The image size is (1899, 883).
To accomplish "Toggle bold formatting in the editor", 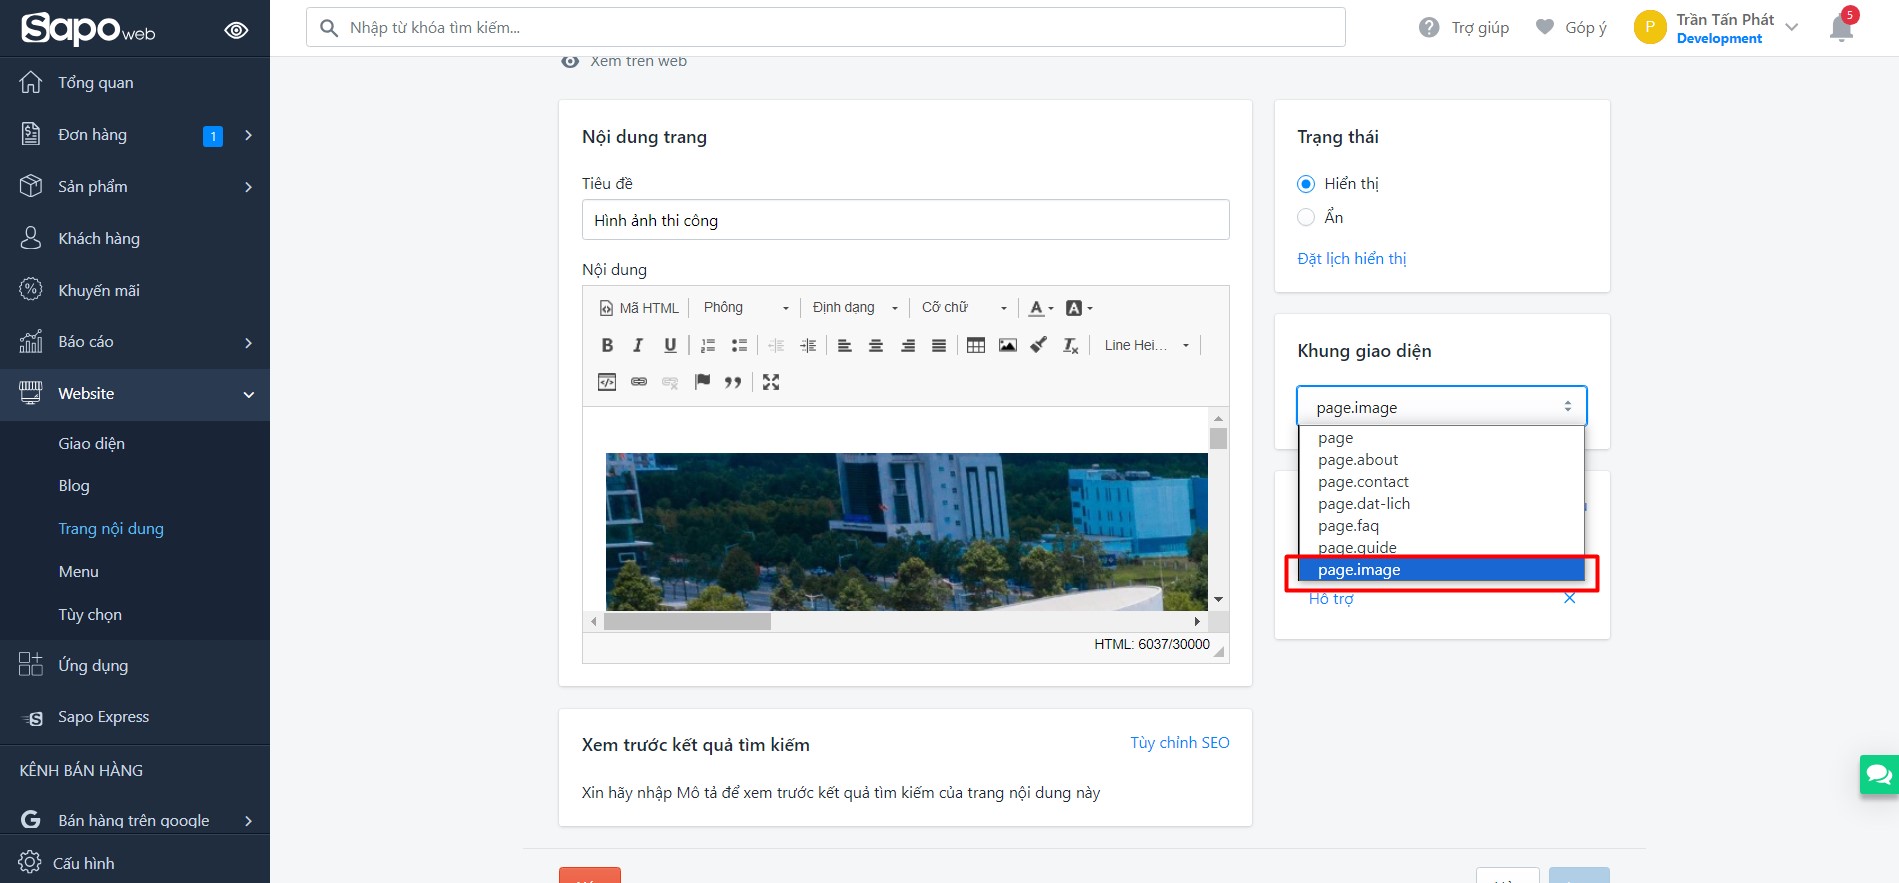I will click(607, 345).
